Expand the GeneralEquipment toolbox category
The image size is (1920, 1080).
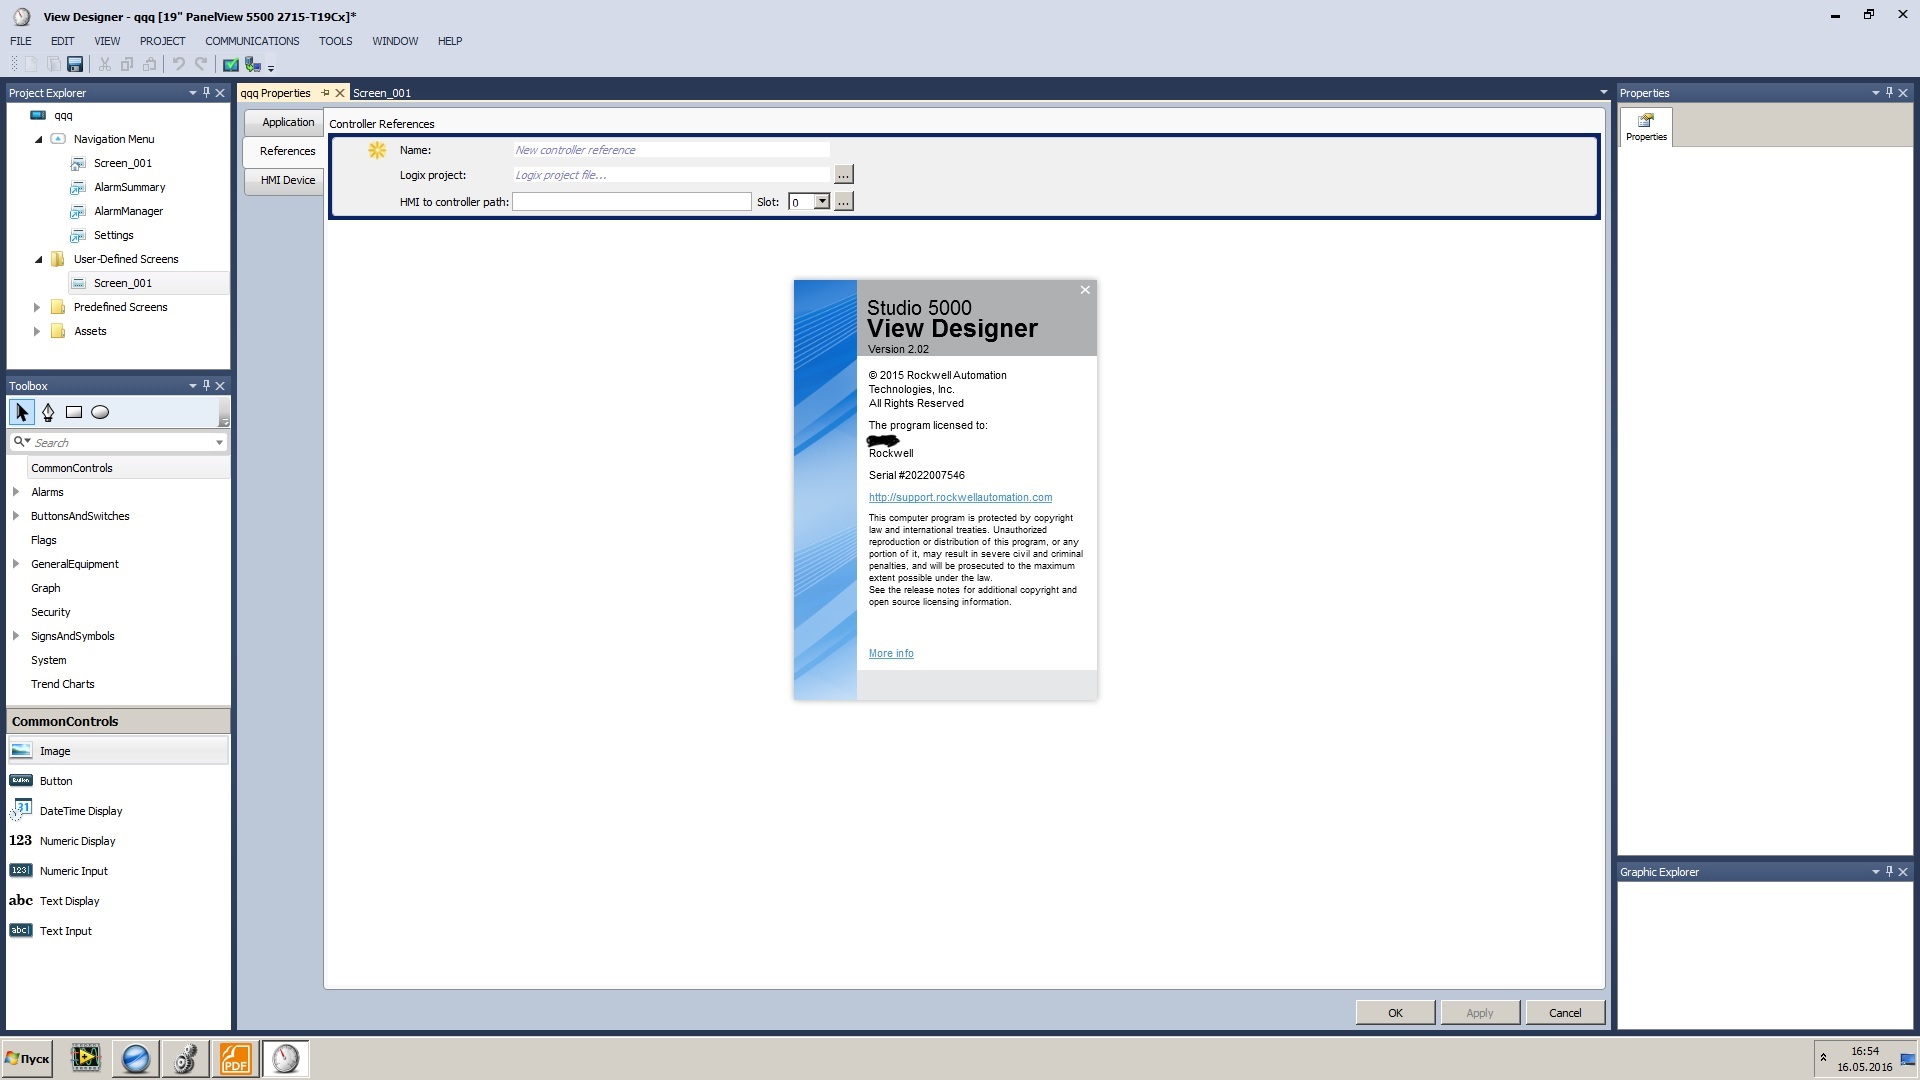pyautogui.click(x=16, y=564)
